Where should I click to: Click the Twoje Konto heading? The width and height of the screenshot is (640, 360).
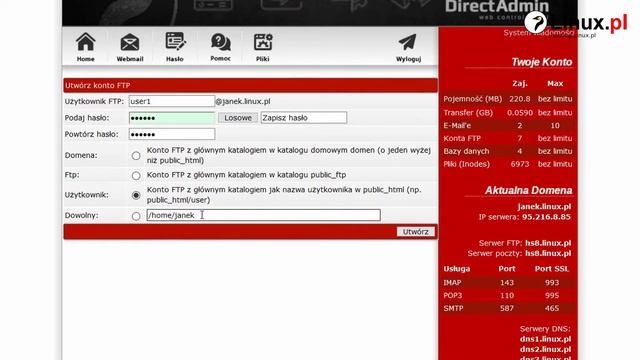542,62
